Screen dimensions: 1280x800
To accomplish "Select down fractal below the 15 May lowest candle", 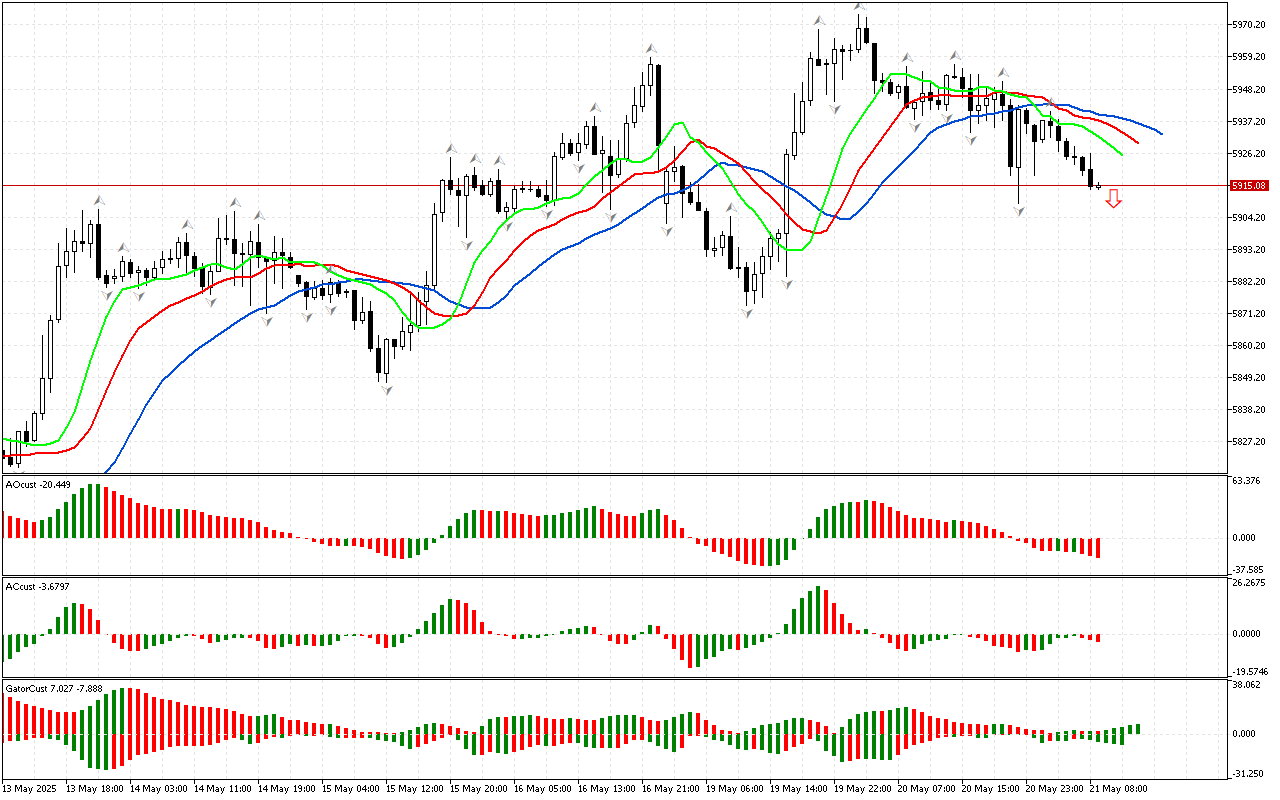I will click(x=385, y=390).
